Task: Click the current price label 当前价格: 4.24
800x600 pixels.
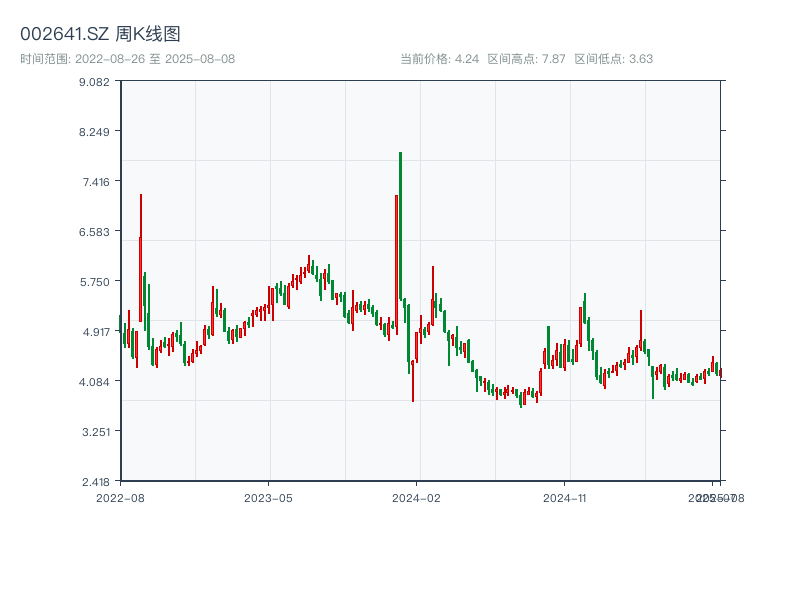Action: tap(439, 59)
